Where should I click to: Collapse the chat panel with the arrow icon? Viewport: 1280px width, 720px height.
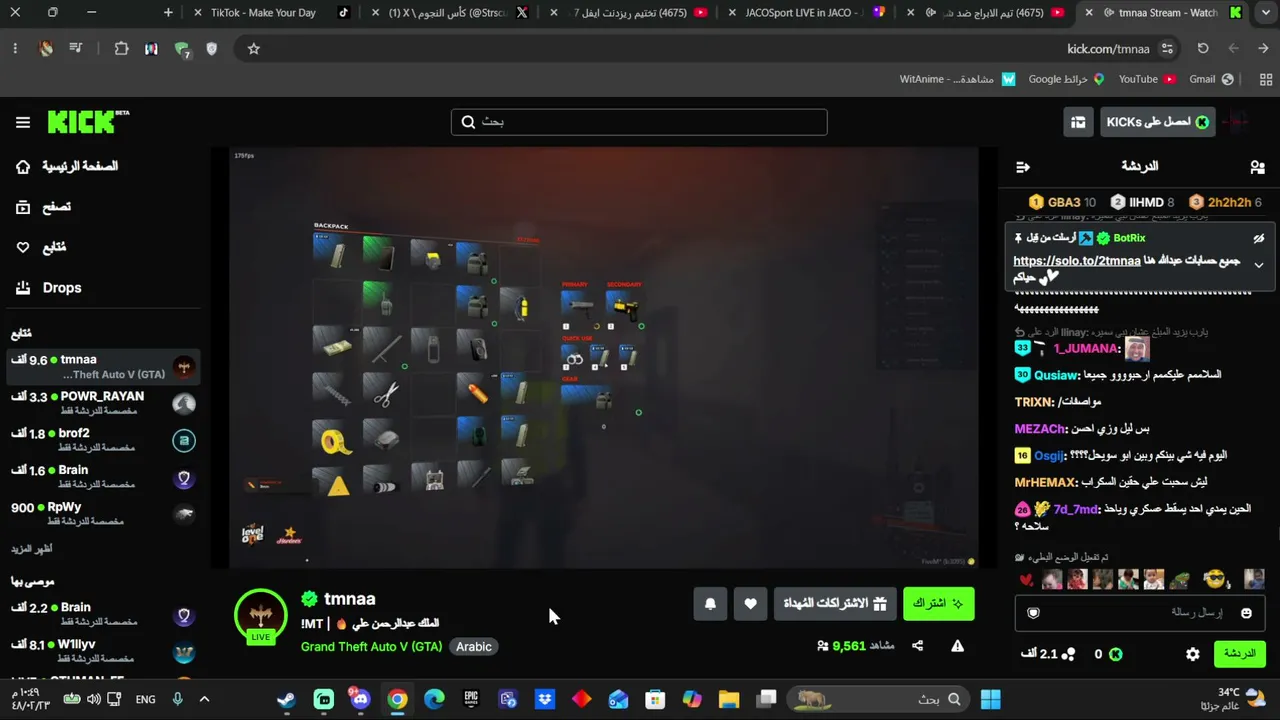[1022, 167]
